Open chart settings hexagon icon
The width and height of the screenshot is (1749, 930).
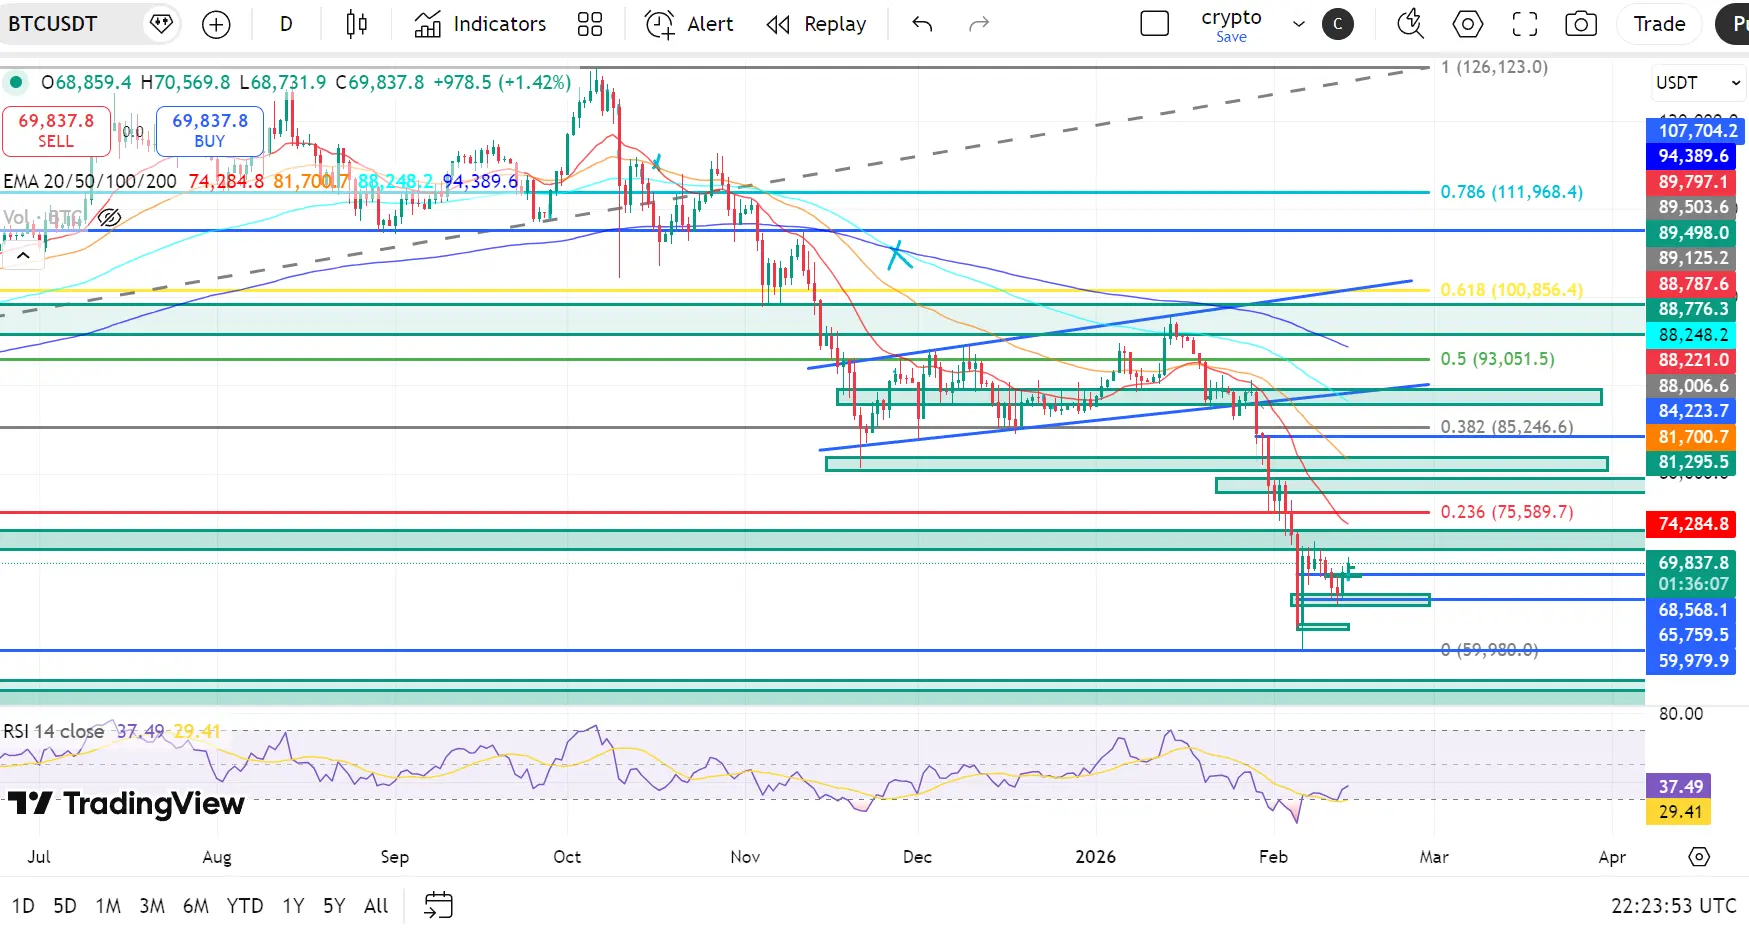point(1467,24)
